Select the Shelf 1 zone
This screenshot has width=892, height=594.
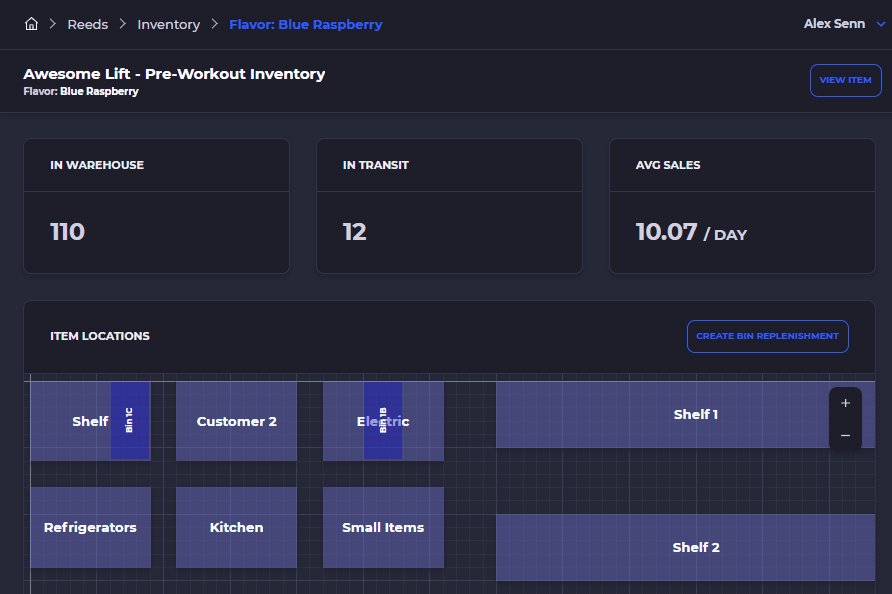click(685, 414)
